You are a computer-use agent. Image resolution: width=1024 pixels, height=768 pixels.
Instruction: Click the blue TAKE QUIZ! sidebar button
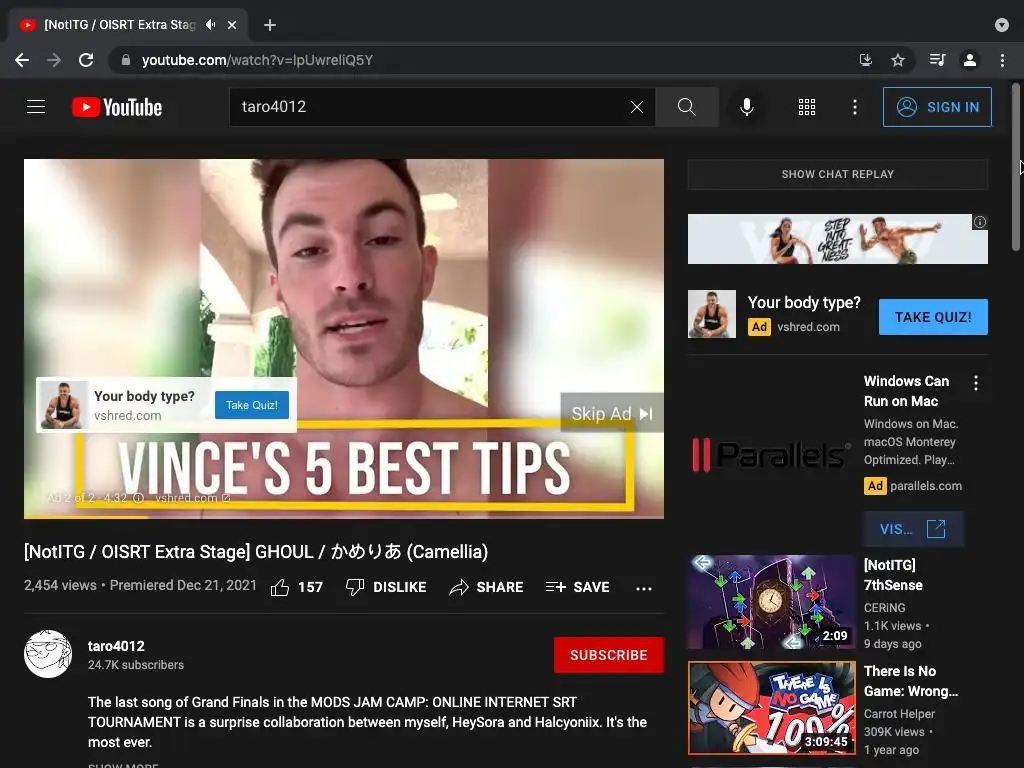coord(933,317)
